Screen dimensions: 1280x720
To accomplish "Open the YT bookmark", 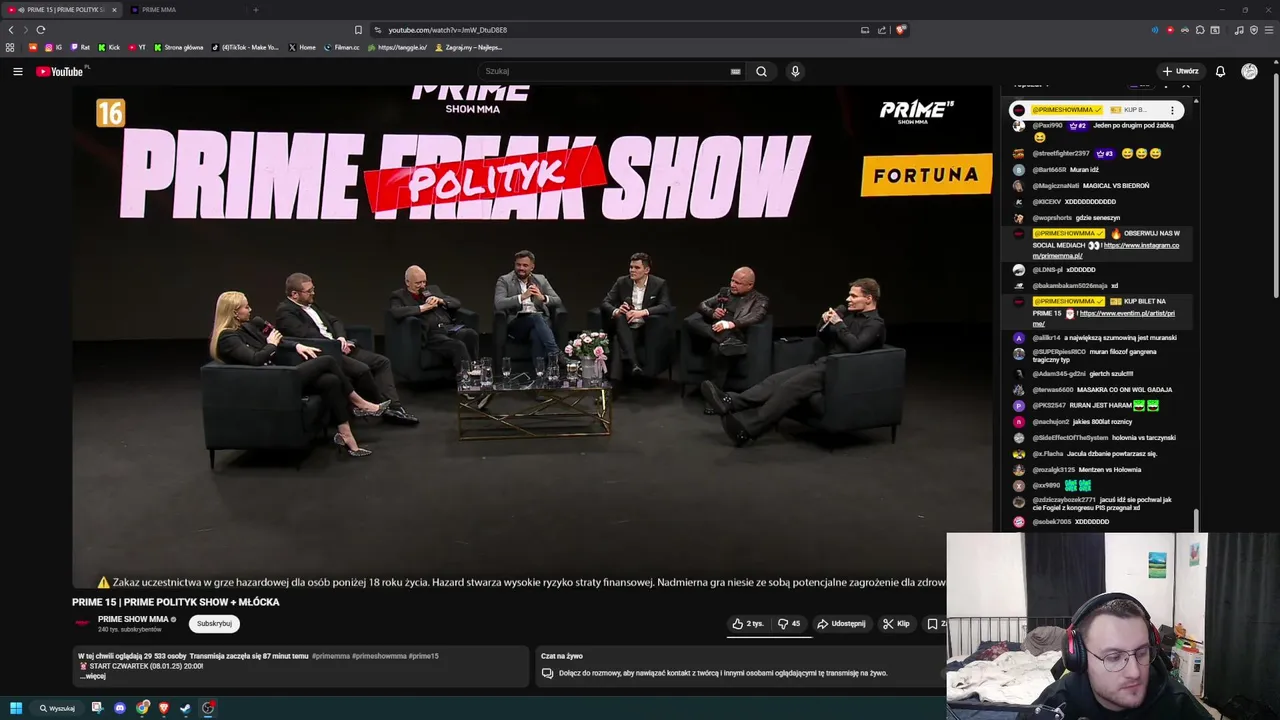I will (137, 47).
